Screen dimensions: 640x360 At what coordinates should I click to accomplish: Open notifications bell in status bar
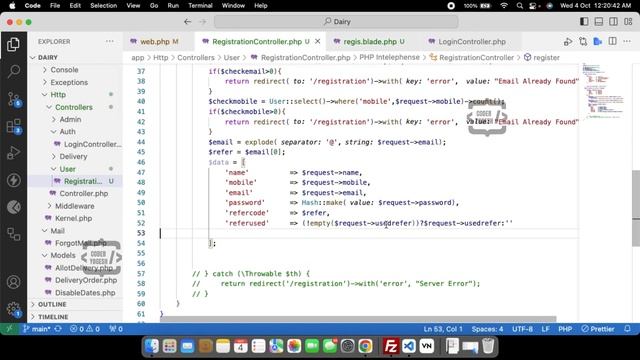(627, 329)
